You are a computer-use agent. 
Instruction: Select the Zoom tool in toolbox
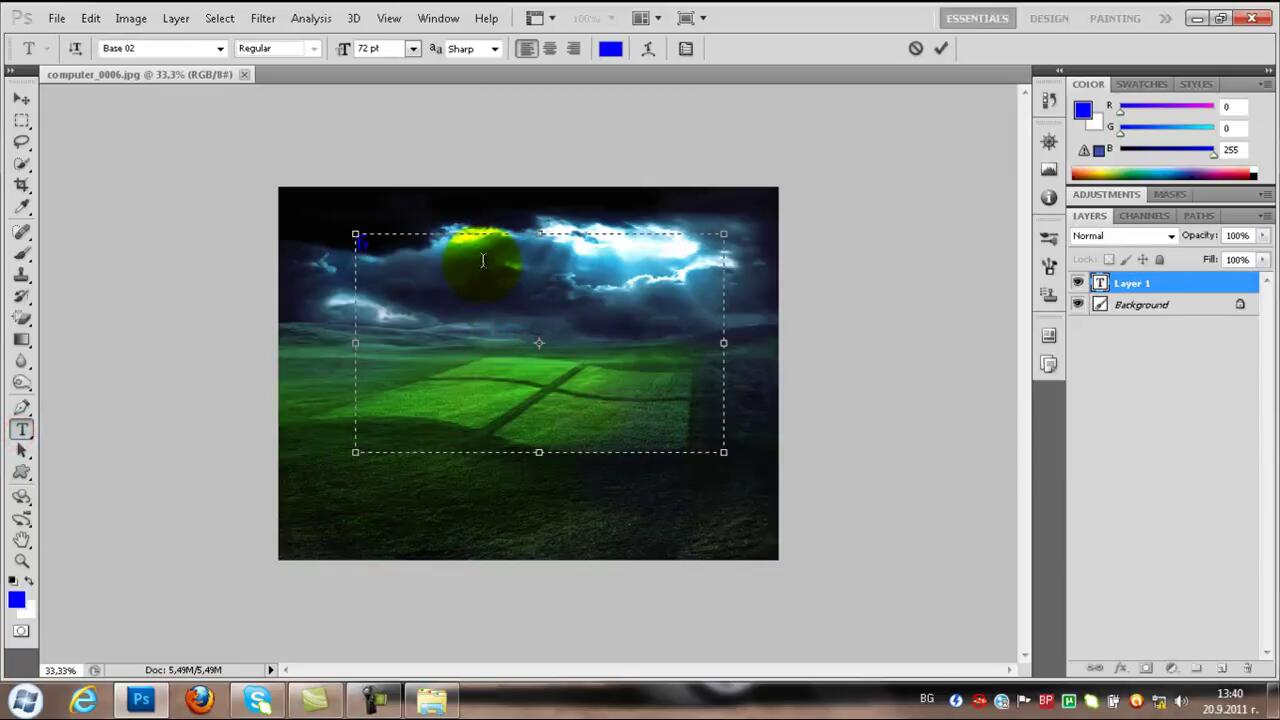pyautogui.click(x=21, y=561)
